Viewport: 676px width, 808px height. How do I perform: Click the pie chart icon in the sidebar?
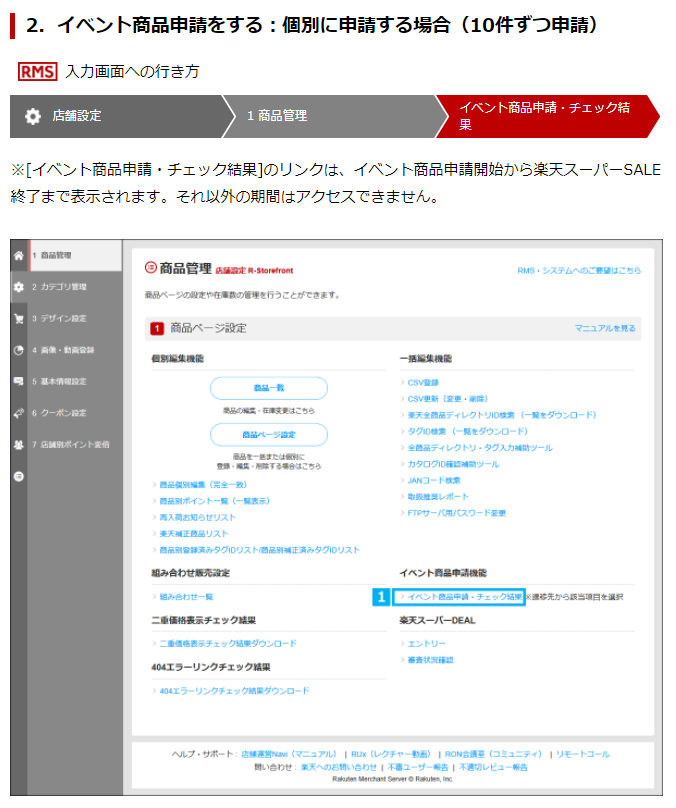(x=19, y=350)
